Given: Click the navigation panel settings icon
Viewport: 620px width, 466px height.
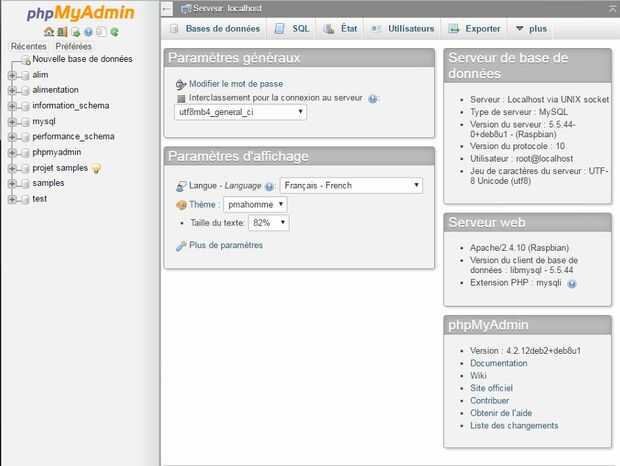Looking at the screenshot, I should coord(101,32).
